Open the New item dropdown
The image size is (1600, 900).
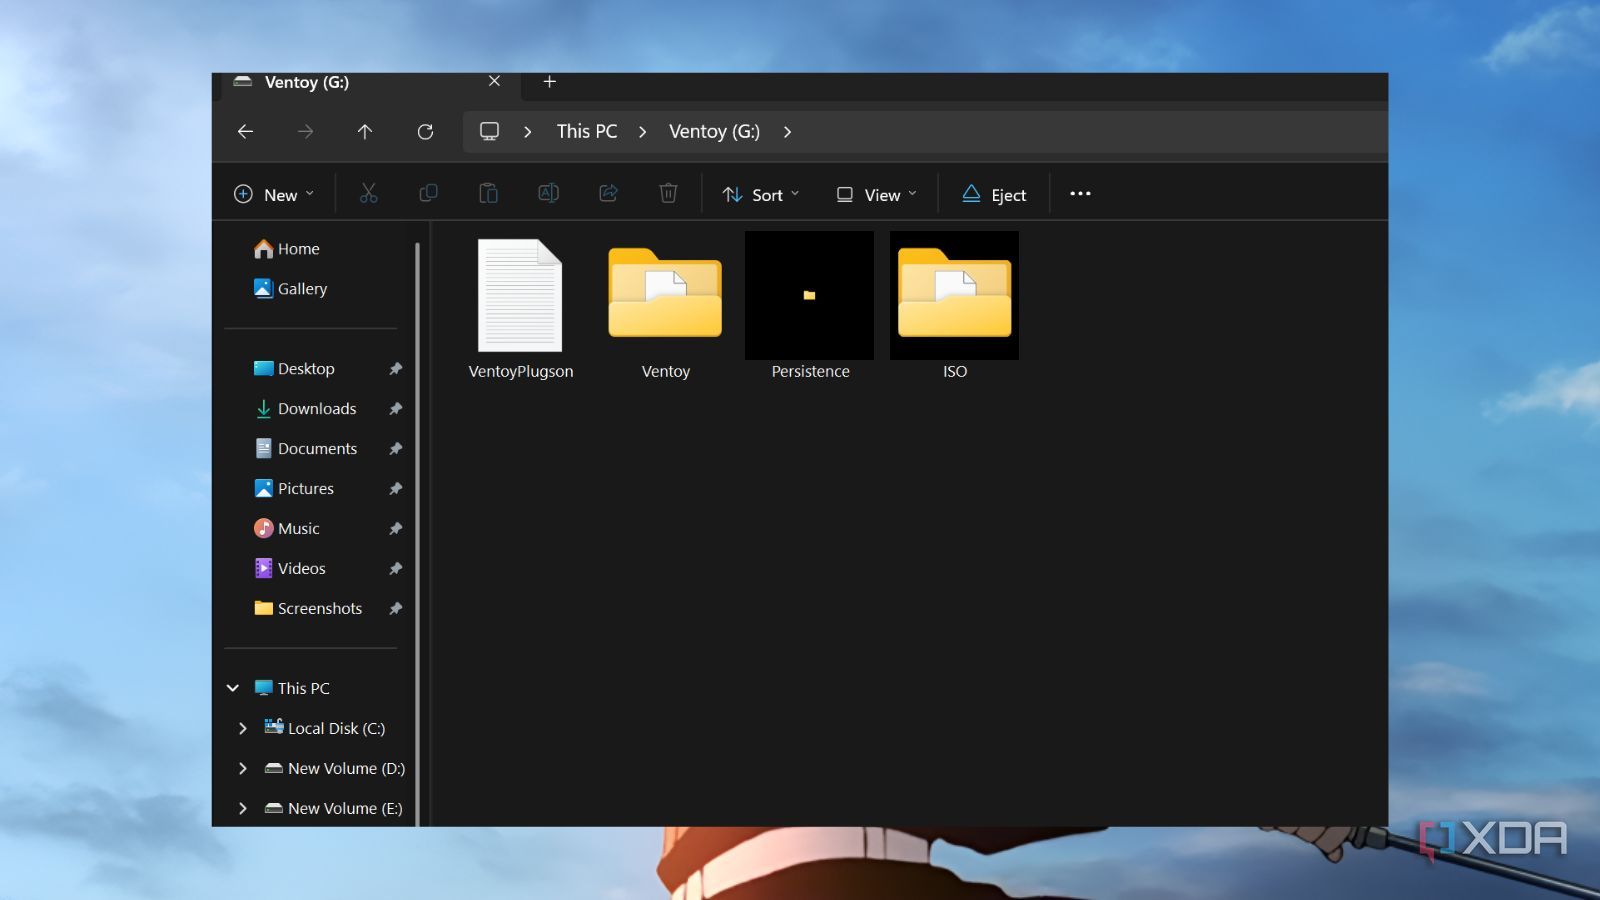[273, 195]
